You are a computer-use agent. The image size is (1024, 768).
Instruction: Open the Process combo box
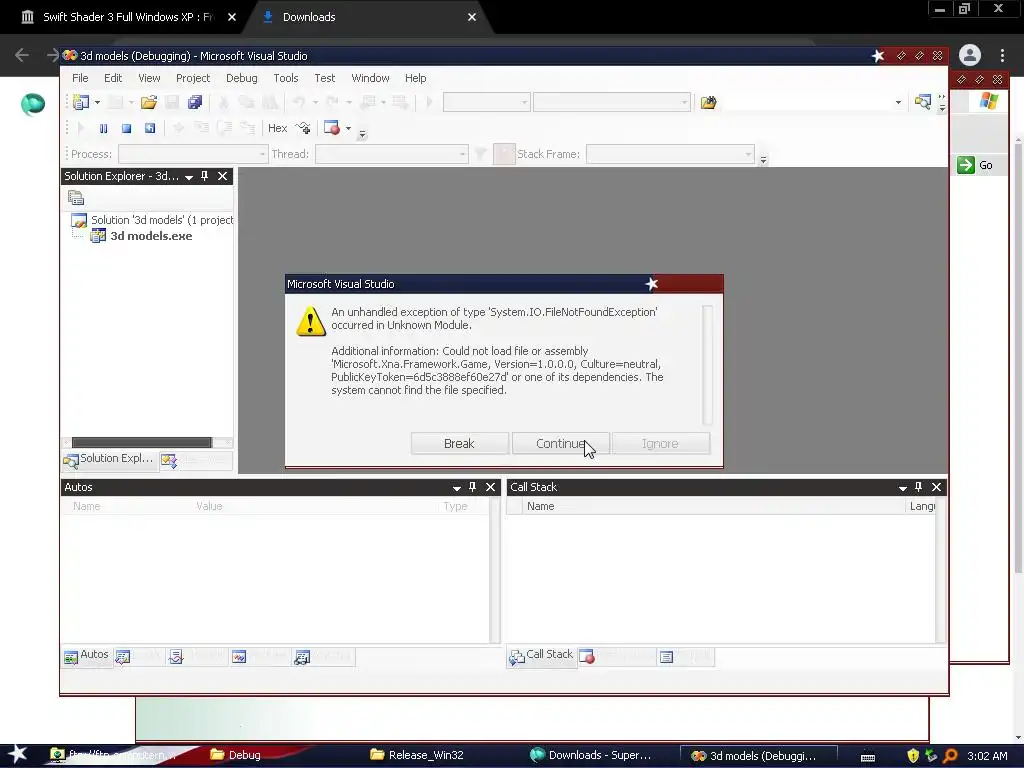[193, 154]
